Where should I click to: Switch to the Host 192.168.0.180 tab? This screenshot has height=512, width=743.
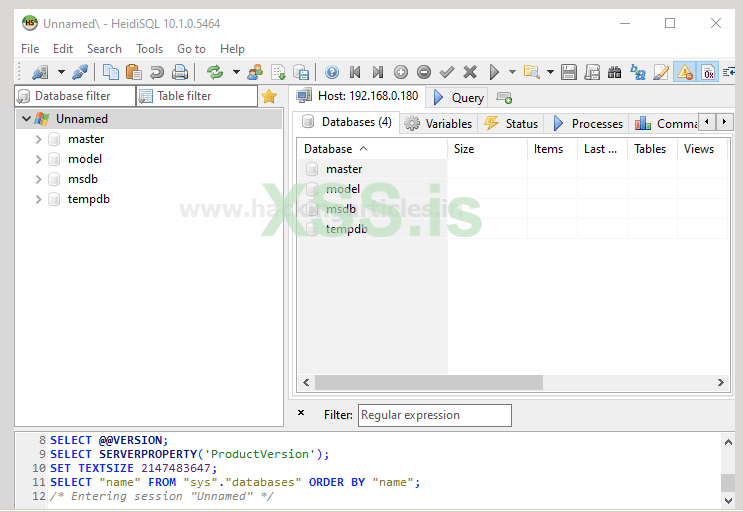[x=357, y=96]
